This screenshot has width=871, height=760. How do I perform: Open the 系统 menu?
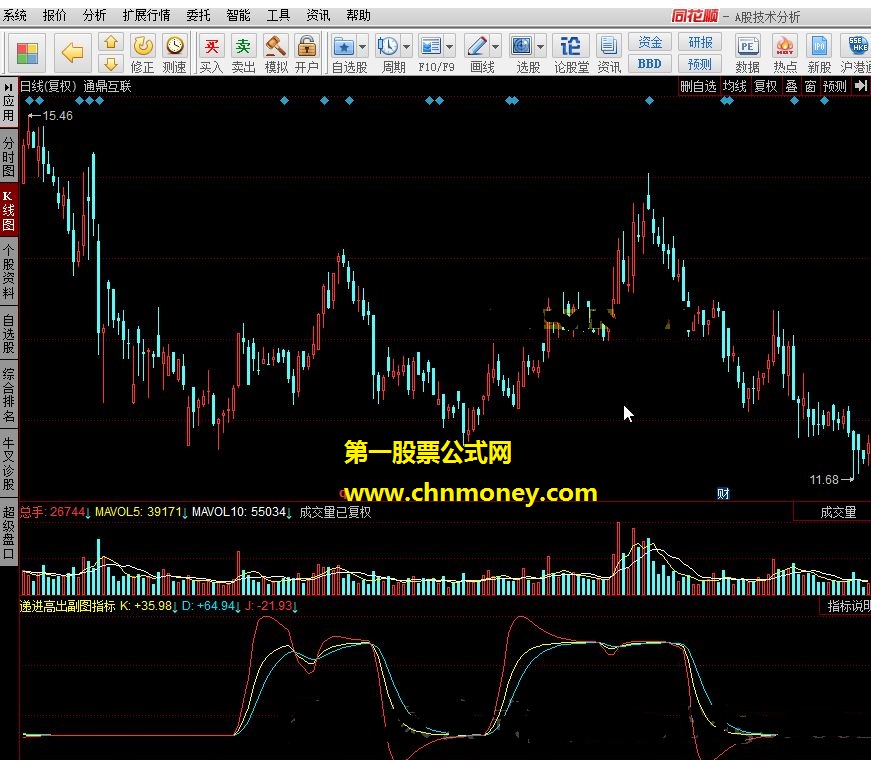(15, 16)
